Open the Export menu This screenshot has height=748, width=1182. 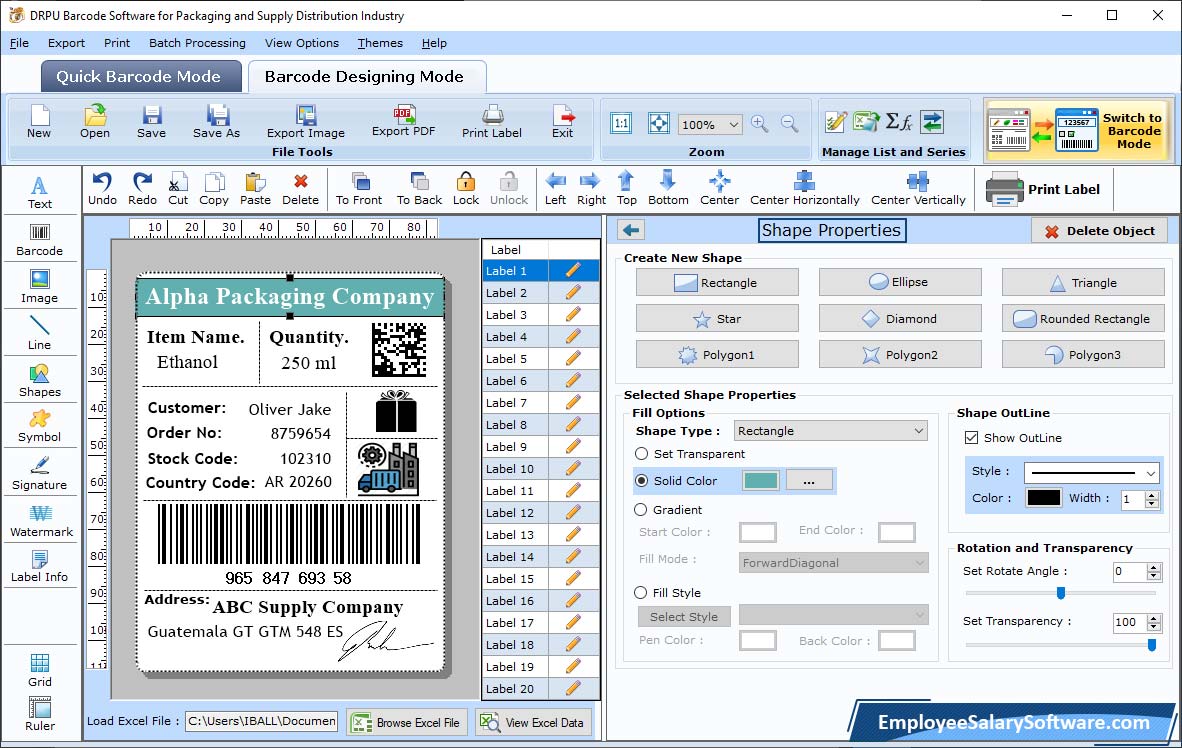[x=66, y=43]
